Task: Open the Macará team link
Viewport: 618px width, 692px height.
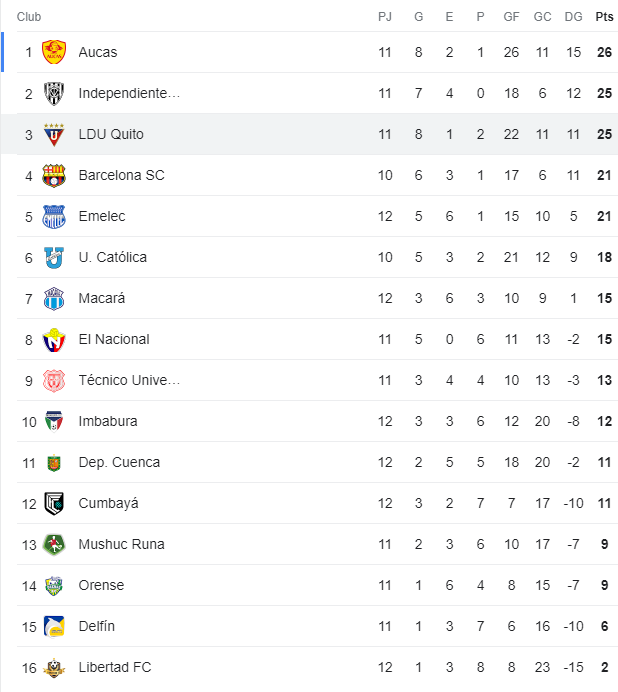Action: [x=102, y=298]
